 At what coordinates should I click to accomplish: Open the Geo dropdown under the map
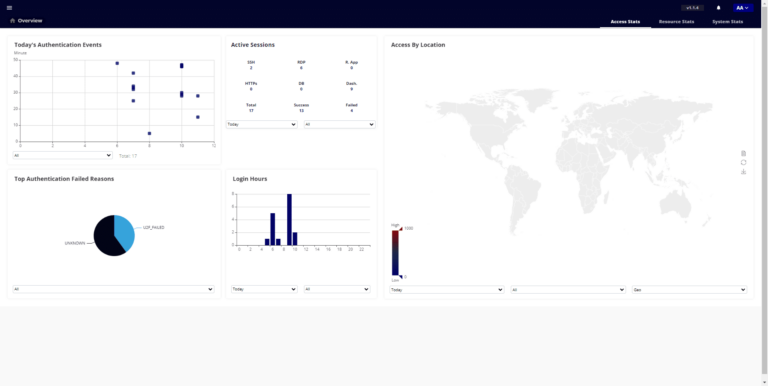[690, 290]
